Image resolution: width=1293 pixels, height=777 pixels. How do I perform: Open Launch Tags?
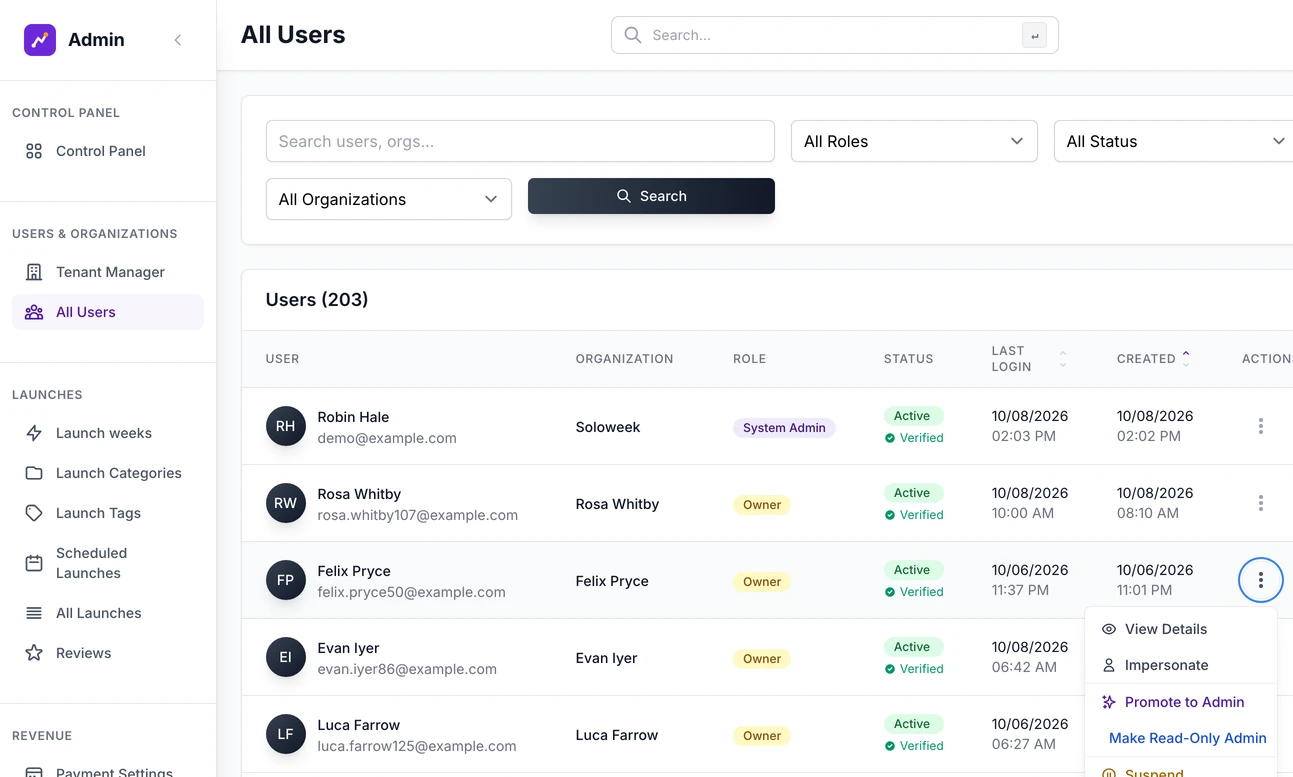(x=108, y=513)
